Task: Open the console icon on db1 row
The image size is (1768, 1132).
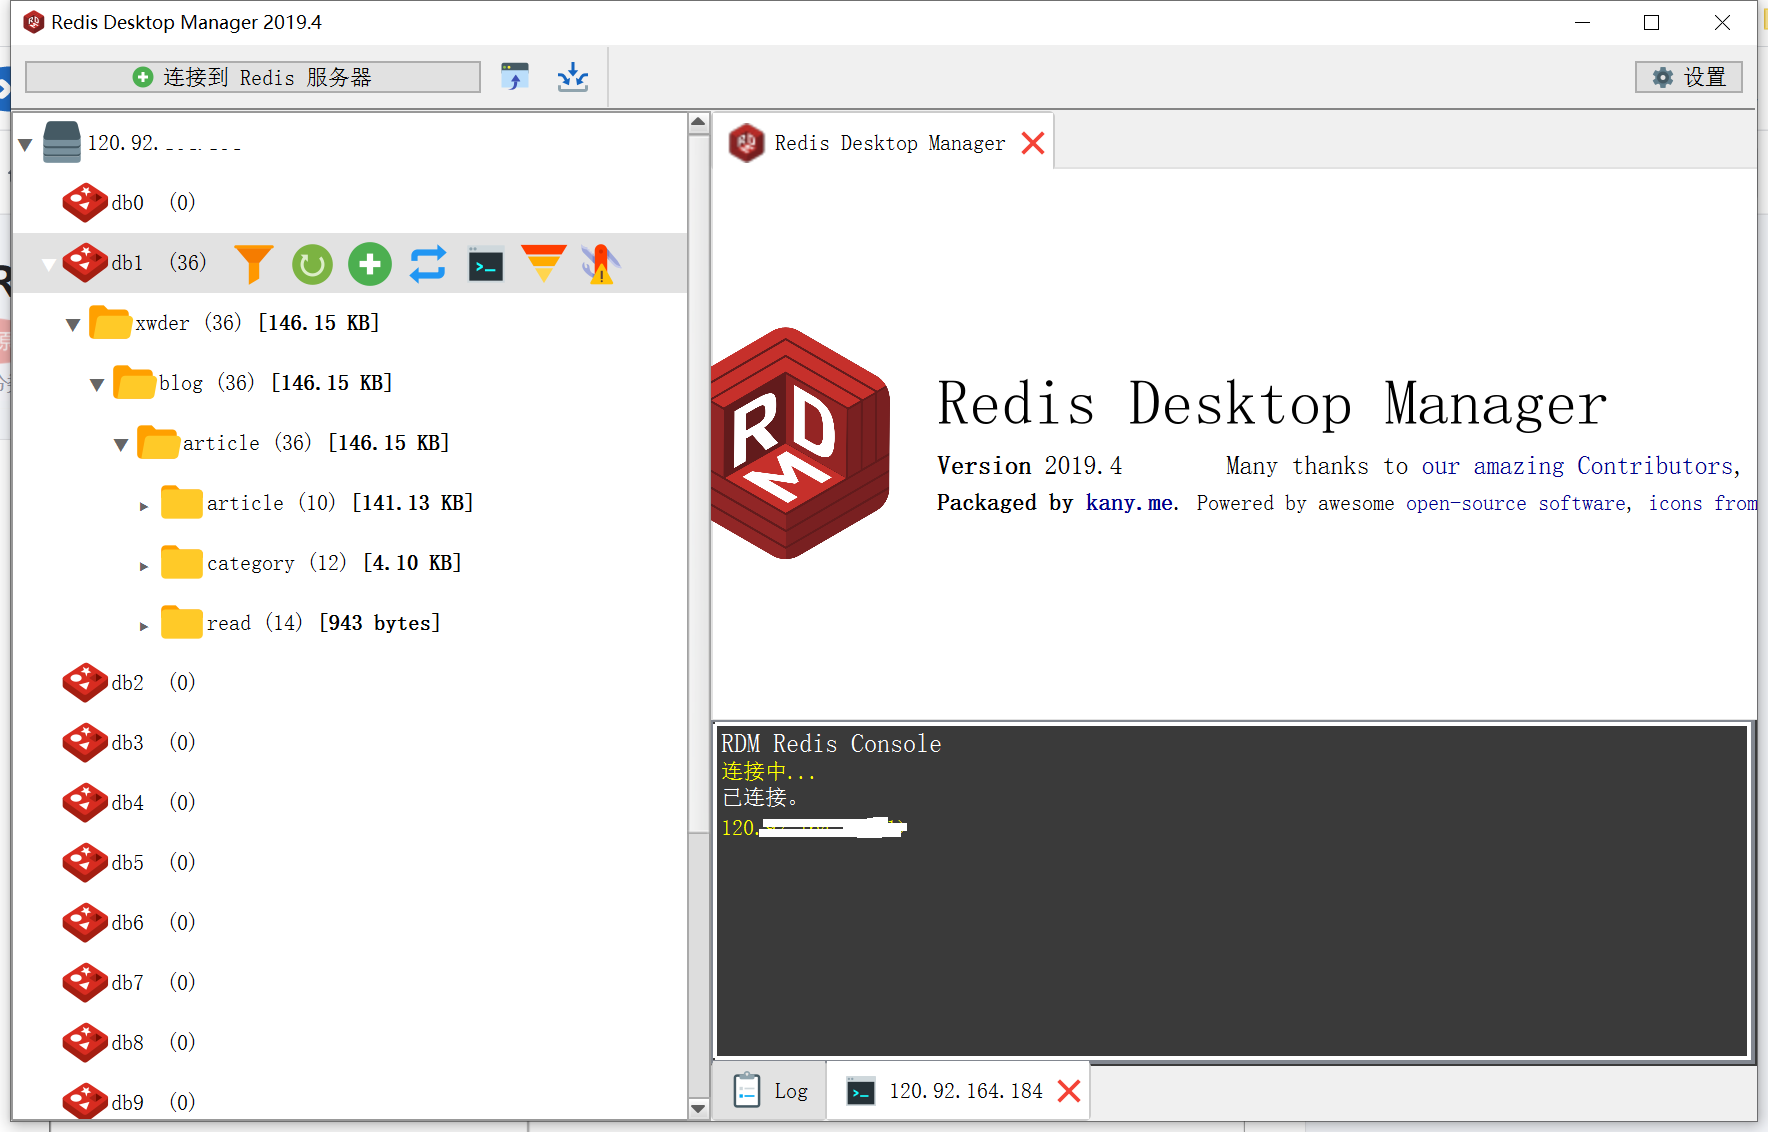Action: pos(485,263)
